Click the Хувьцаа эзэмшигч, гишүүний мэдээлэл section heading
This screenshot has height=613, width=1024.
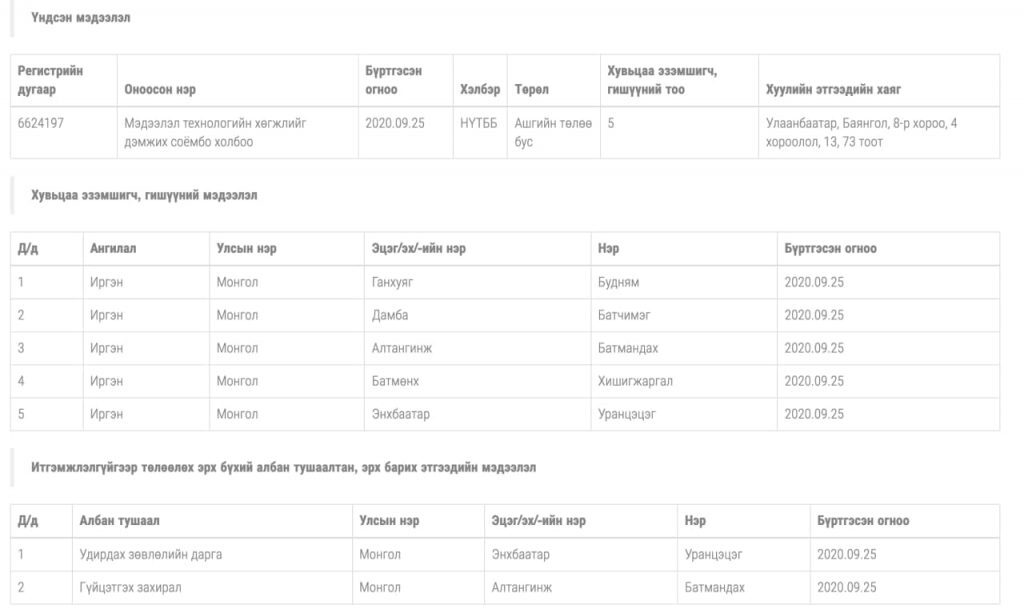coord(144,195)
